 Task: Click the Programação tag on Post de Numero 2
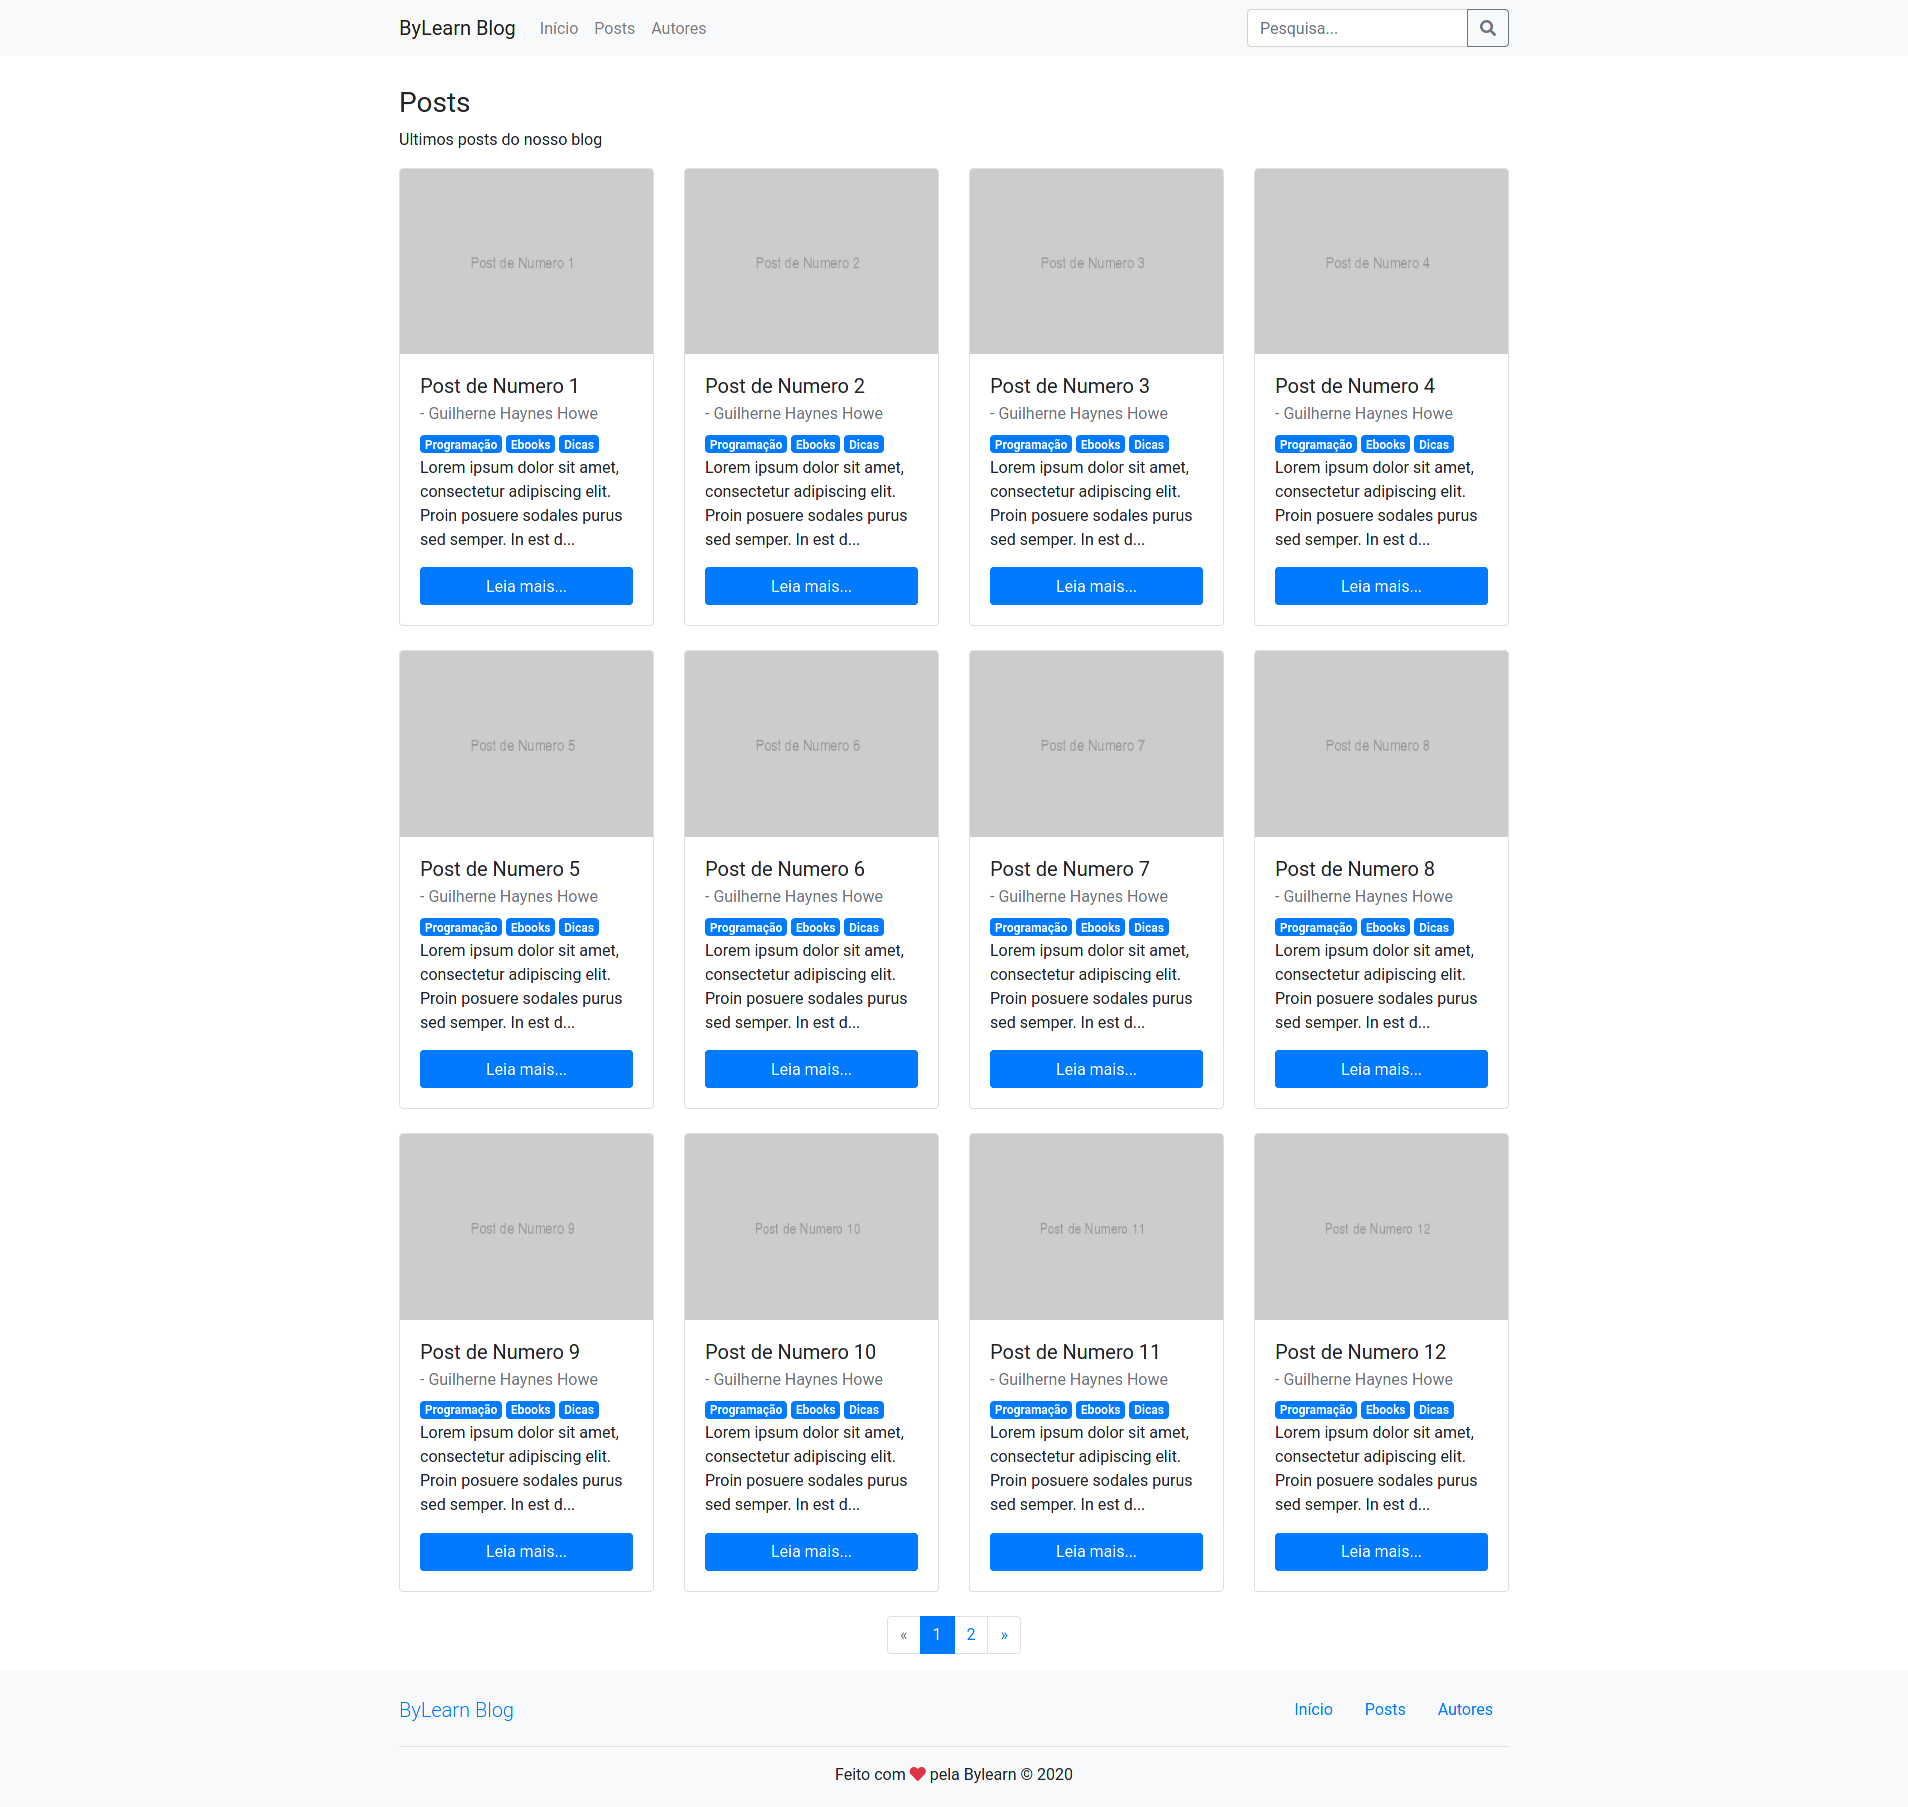click(x=746, y=445)
